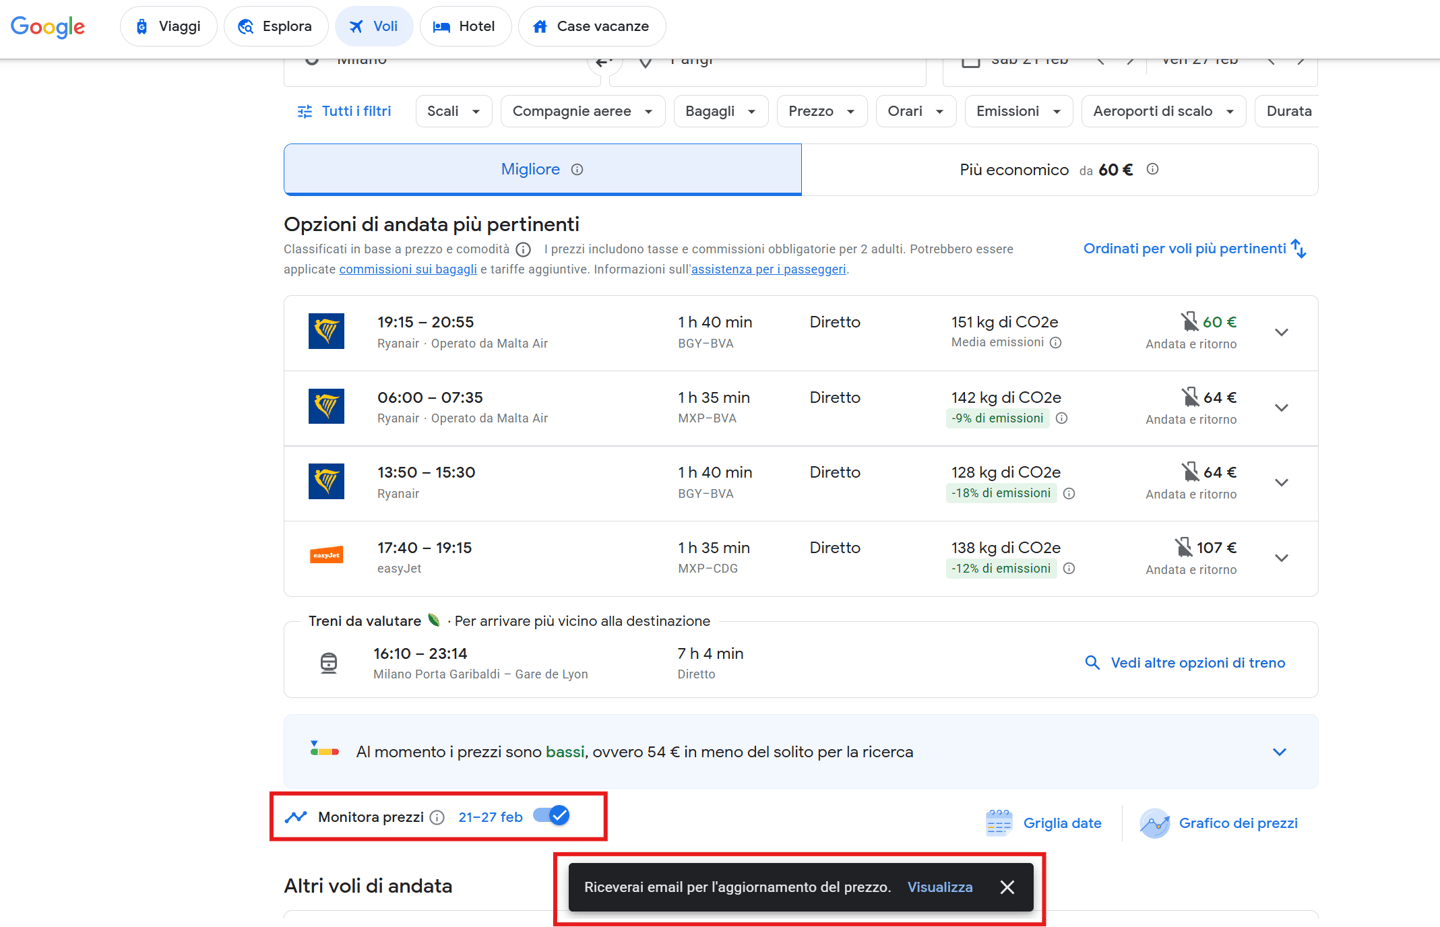This screenshot has height=927, width=1440.
Task: Open the Emissioni filter dropdown
Action: 1019,111
